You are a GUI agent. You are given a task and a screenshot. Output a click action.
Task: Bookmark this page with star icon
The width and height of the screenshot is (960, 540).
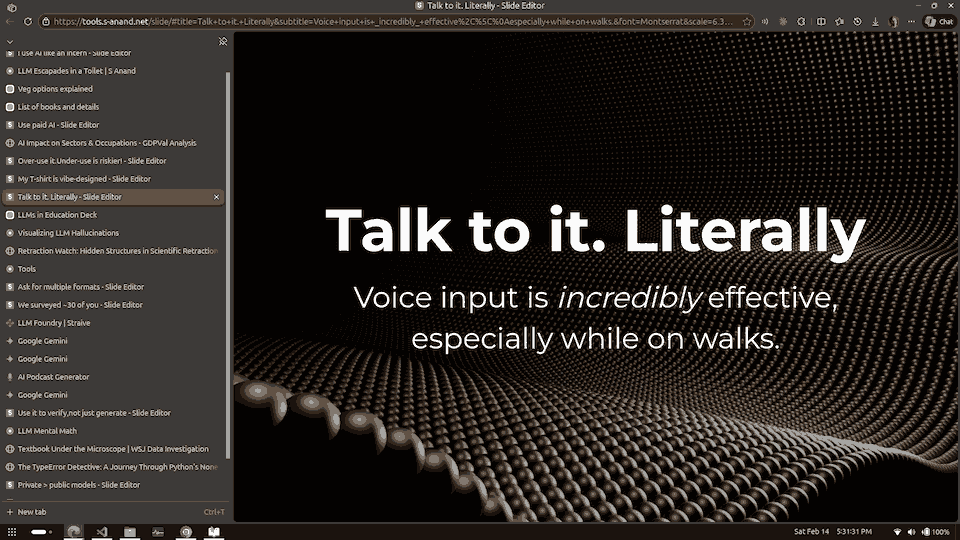point(747,21)
